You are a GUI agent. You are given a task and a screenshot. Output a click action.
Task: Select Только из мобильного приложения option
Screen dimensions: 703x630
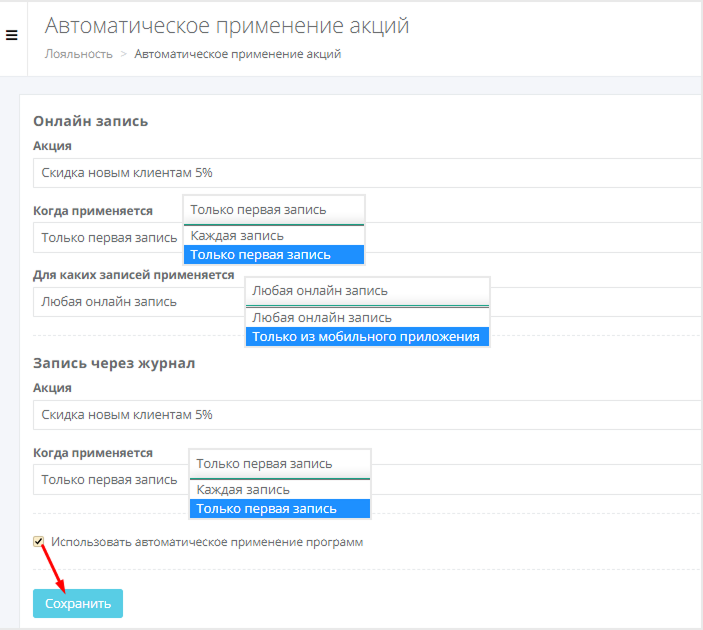coord(366,337)
